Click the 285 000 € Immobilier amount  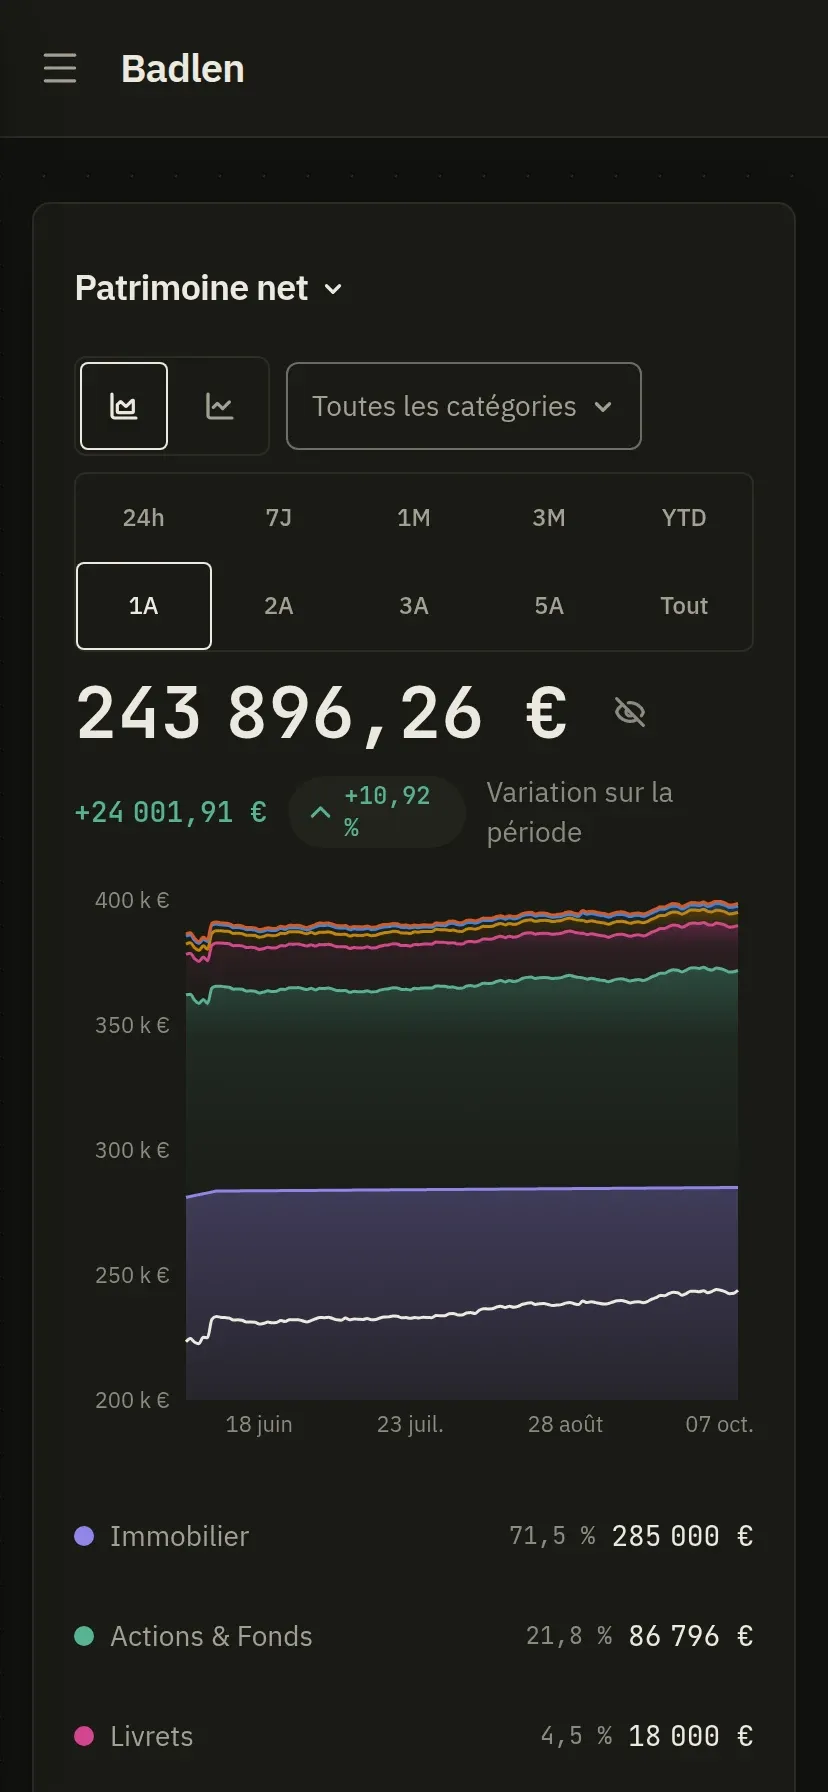(x=683, y=1536)
